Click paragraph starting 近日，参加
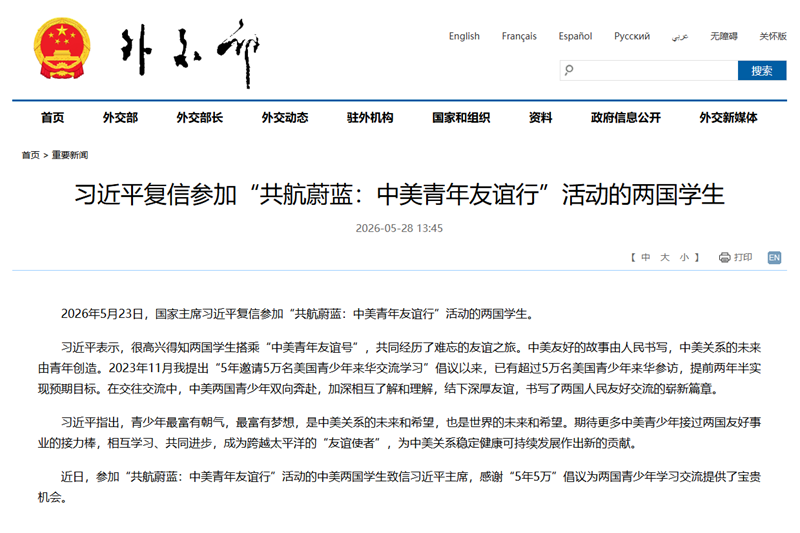The image size is (800, 533). (399, 487)
